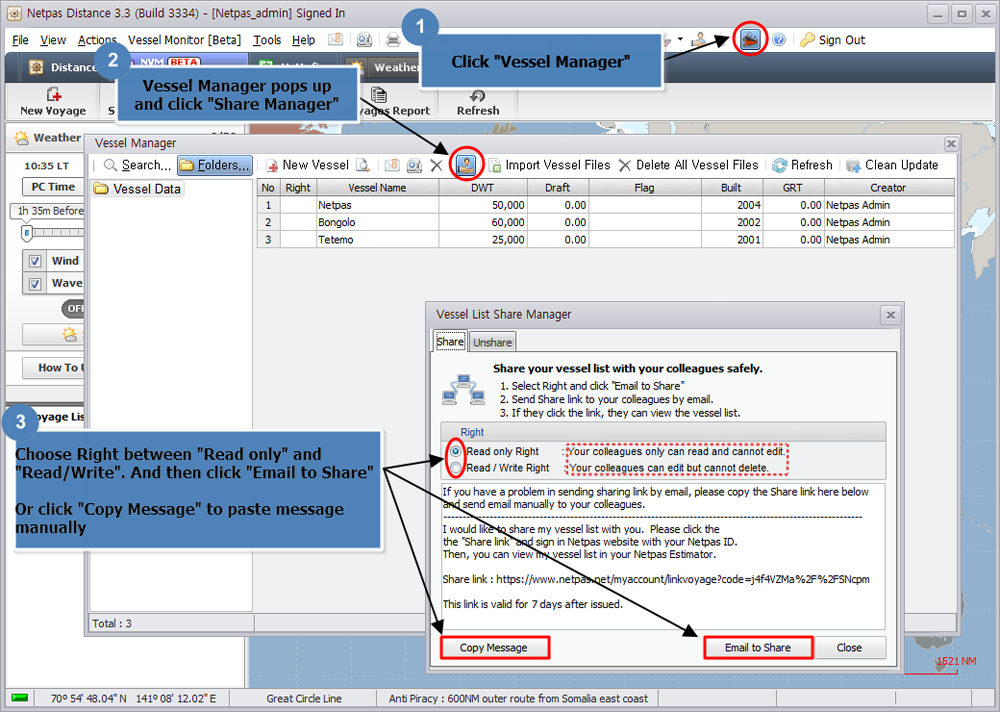Sort by the DWT column header
The image size is (1000, 712).
pyautogui.click(x=482, y=188)
